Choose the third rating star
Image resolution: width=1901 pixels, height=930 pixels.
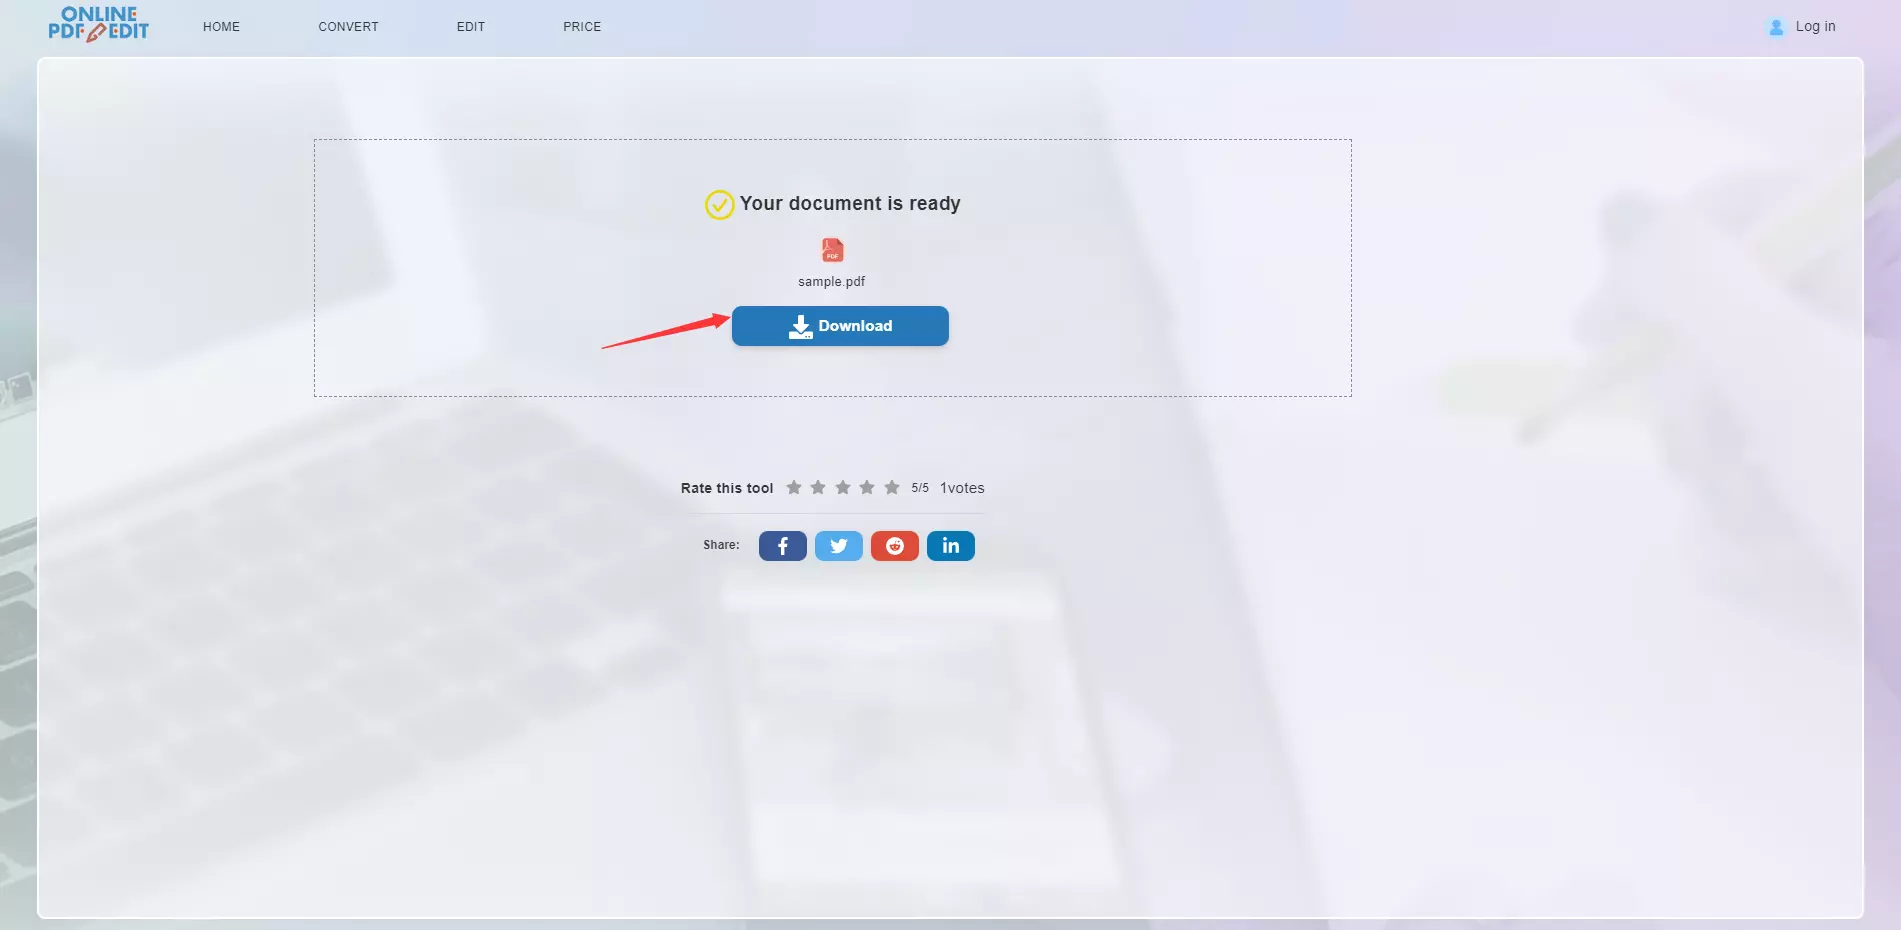(x=843, y=488)
